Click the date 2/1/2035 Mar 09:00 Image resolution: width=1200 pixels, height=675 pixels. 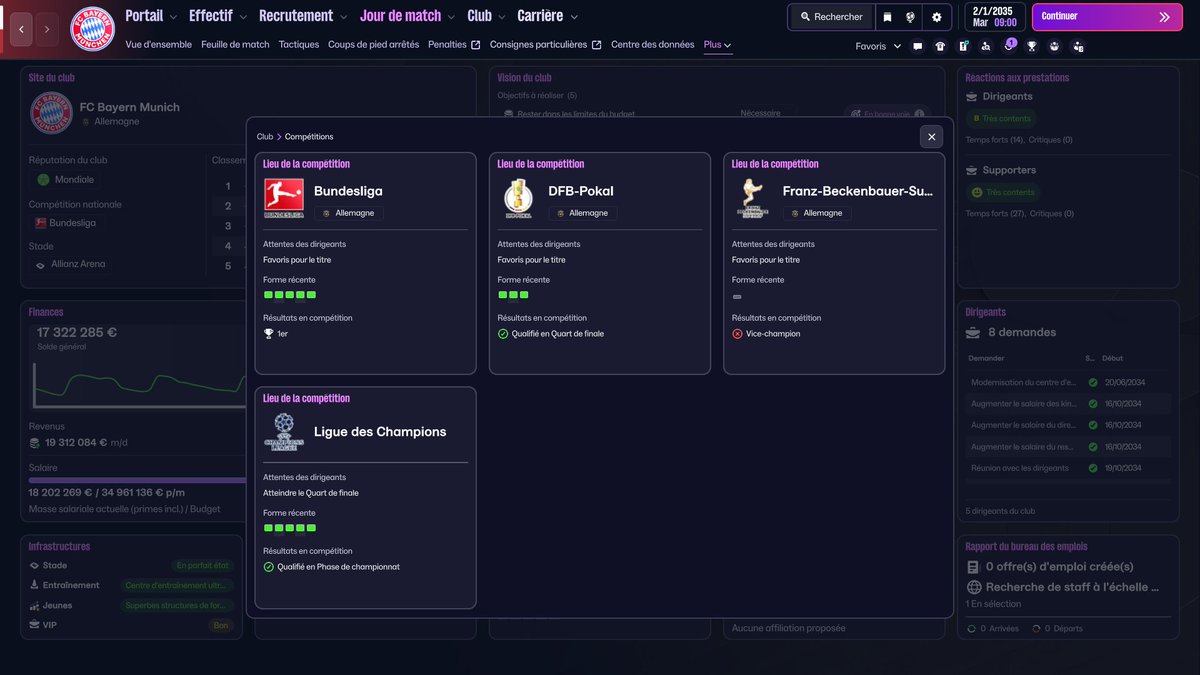995,17
